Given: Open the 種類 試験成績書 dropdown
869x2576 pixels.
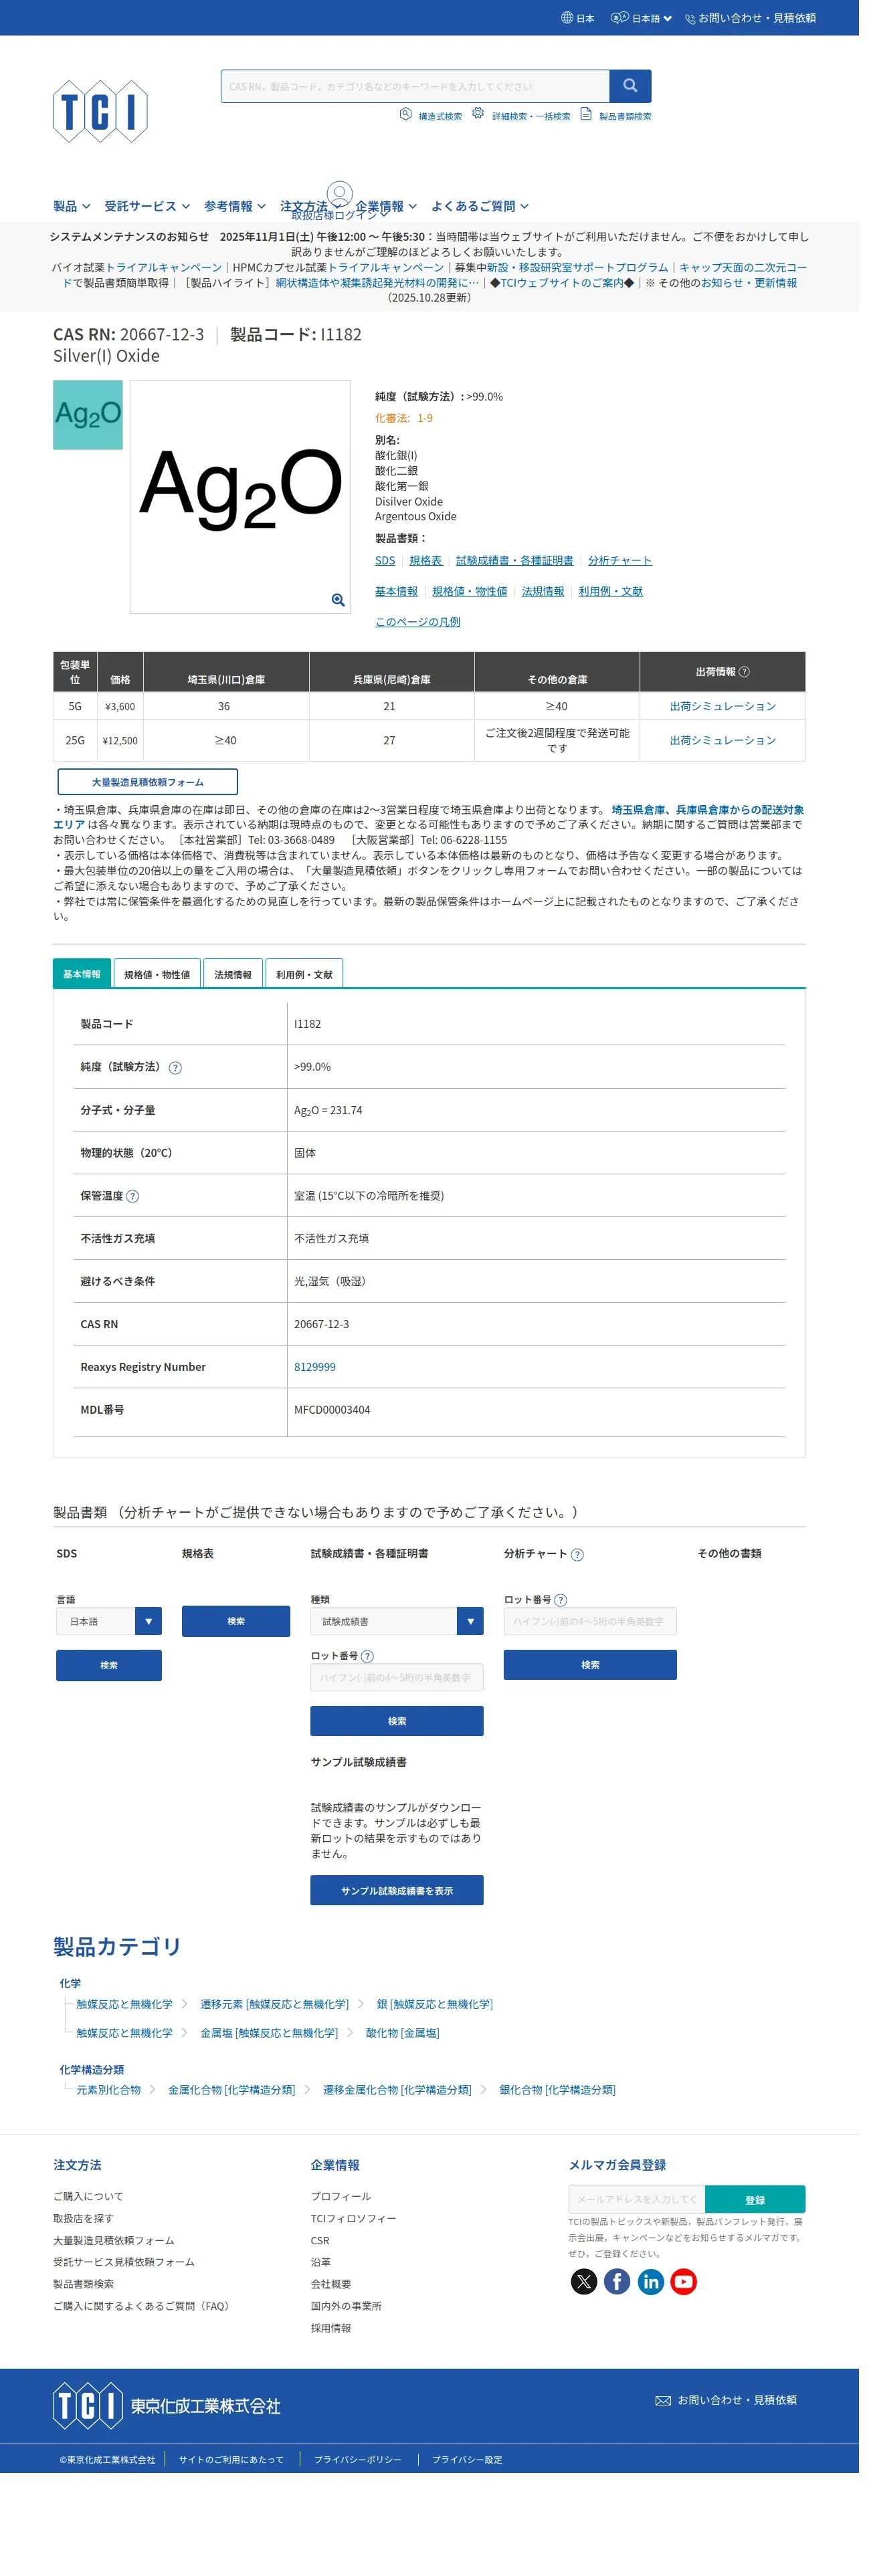Looking at the screenshot, I should (397, 1621).
